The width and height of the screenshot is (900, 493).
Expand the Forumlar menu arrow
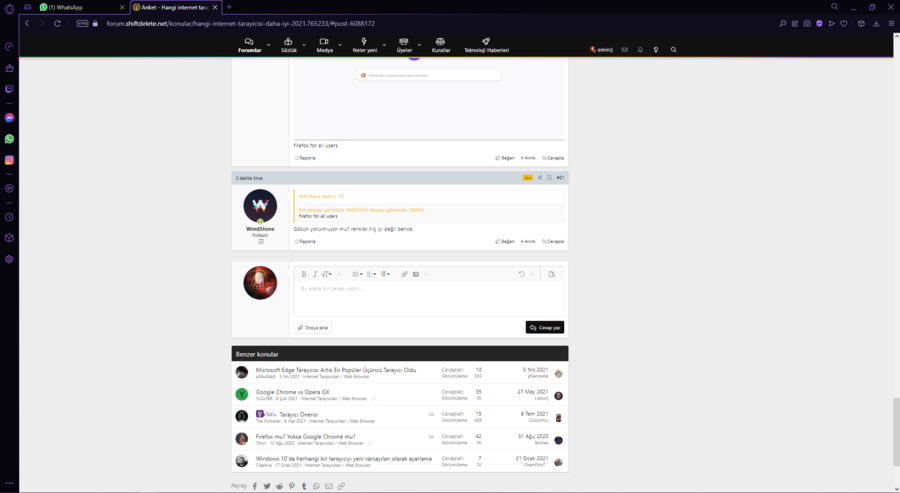[268, 45]
